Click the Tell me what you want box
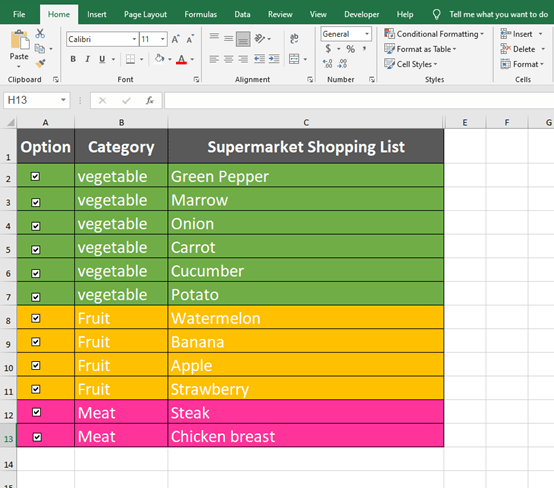This screenshot has width=554, height=488. pos(499,14)
